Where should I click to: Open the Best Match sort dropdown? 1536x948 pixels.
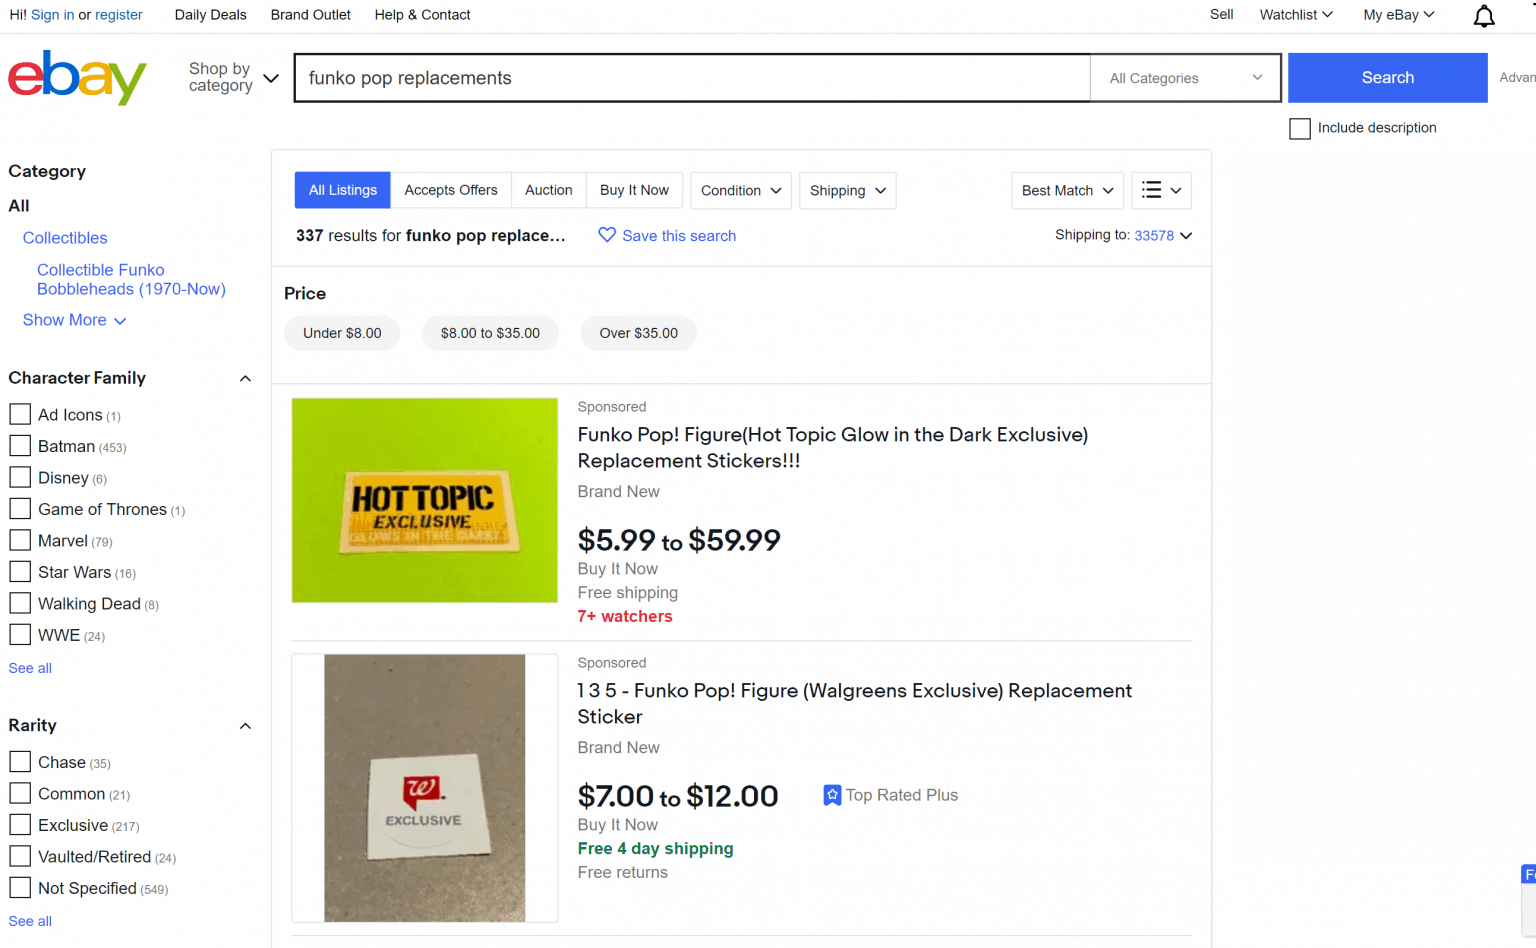click(1067, 190)
